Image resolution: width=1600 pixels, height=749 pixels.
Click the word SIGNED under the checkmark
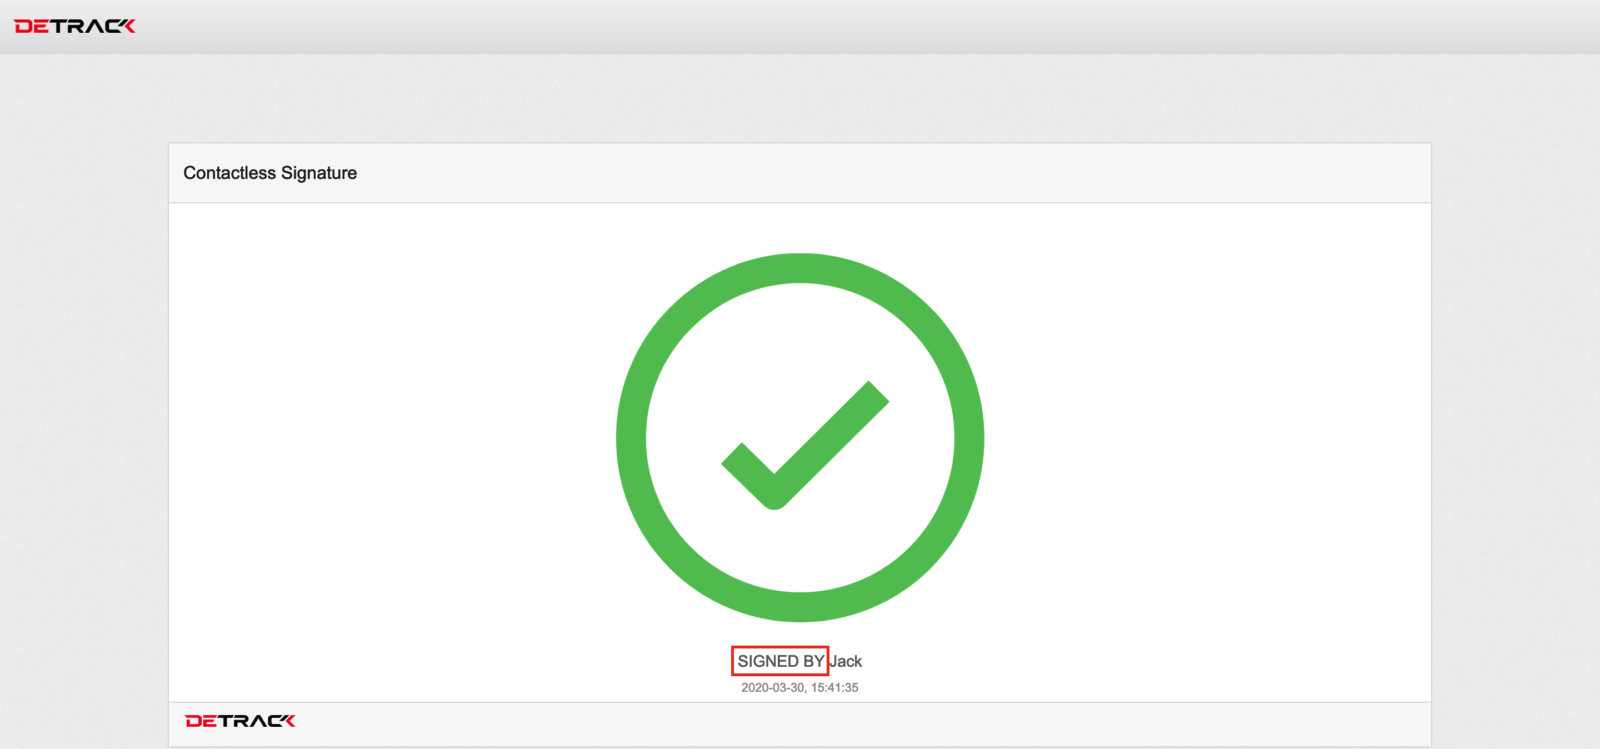(x=768, y=661)
